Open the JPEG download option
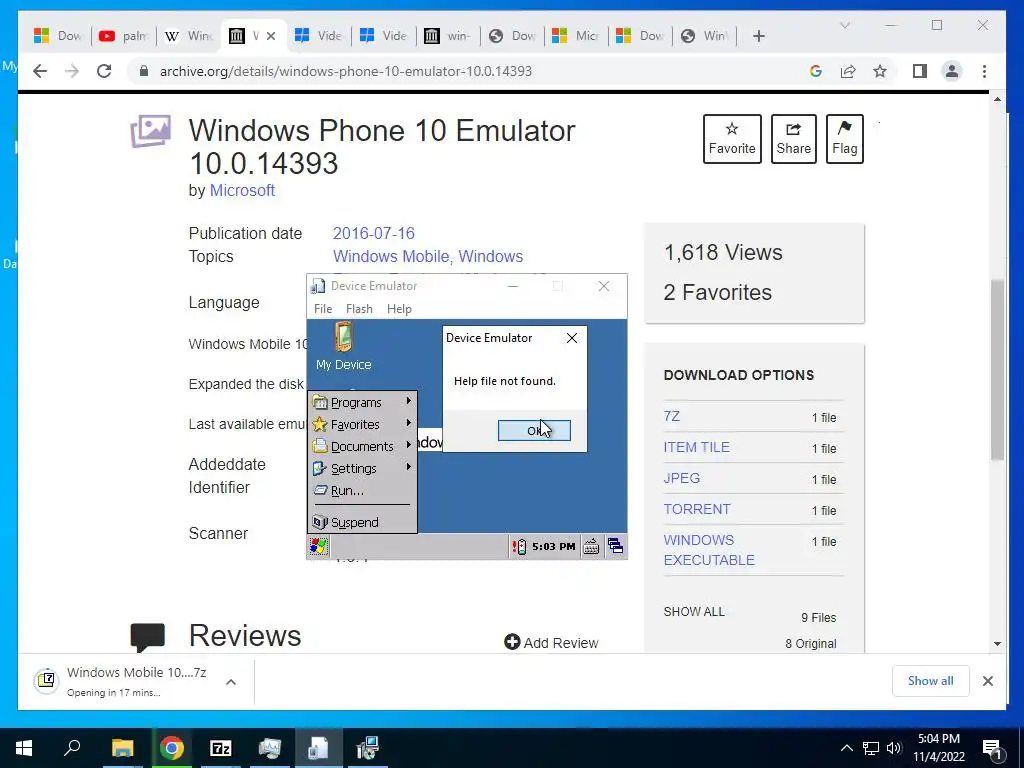Viewport: 1024px width, 768px height. [682, 478]
